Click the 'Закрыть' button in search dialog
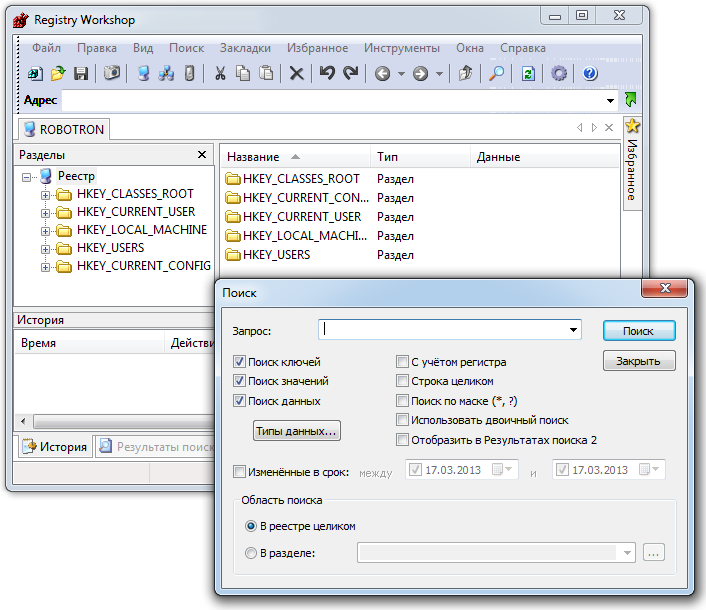 pyautogui.click(x=638, y=361)
